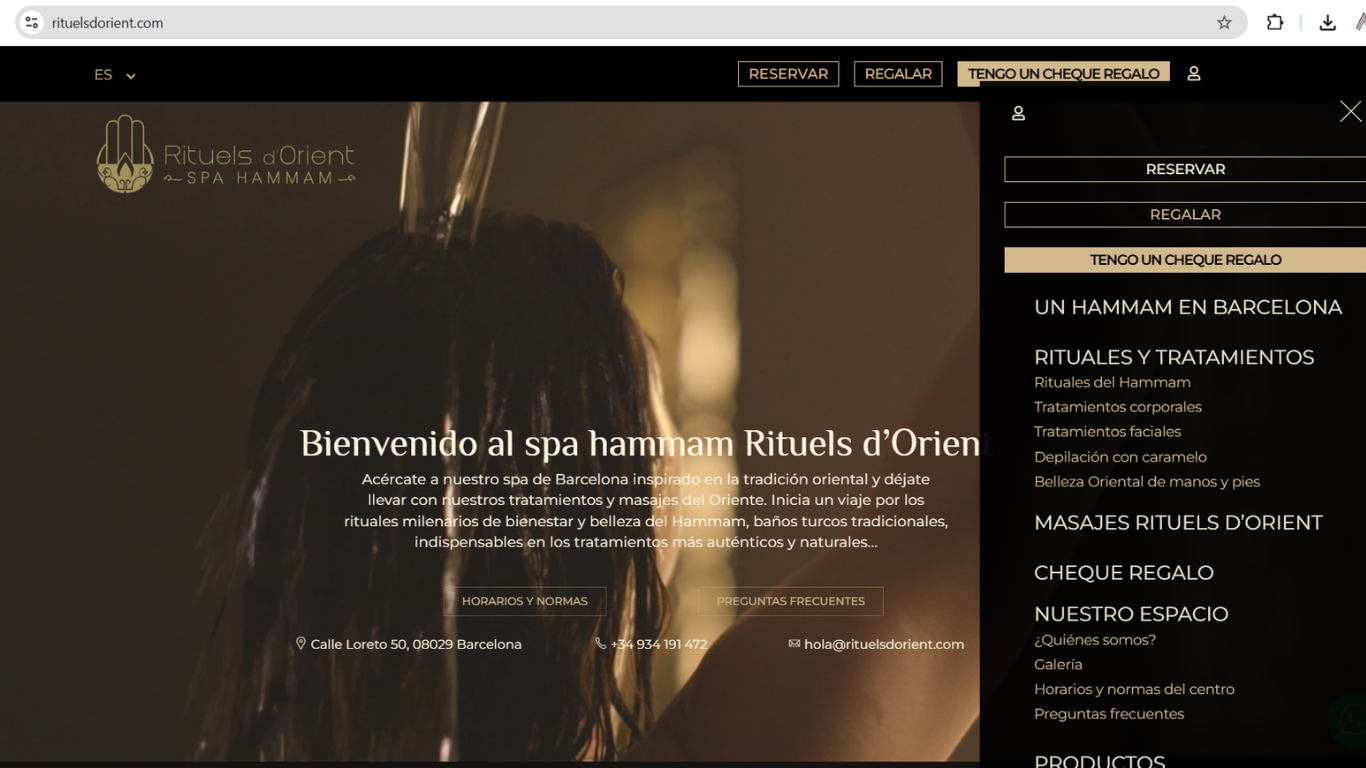Open NUESTRO ESPACIO menu heading

[x=1131, y=614]
